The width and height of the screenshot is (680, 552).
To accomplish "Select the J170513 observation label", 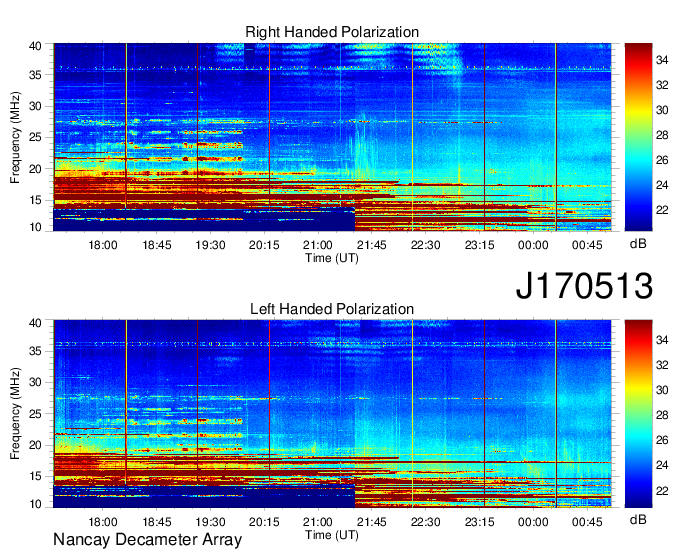I will point(584,285).
